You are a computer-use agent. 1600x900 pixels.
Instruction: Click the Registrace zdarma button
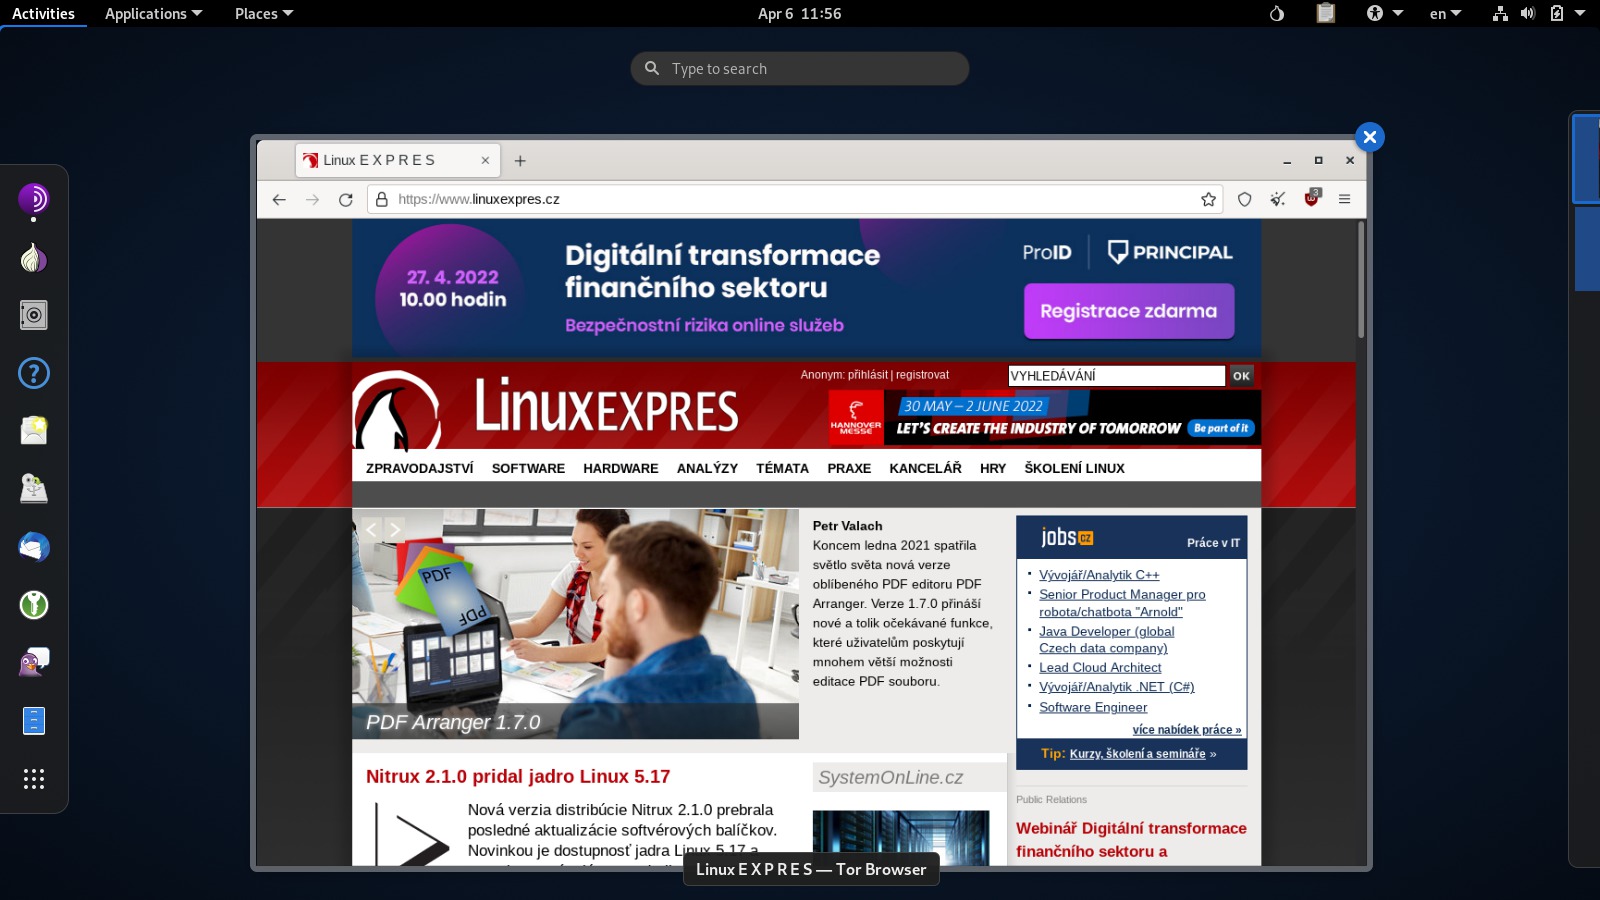(1129, 311)
